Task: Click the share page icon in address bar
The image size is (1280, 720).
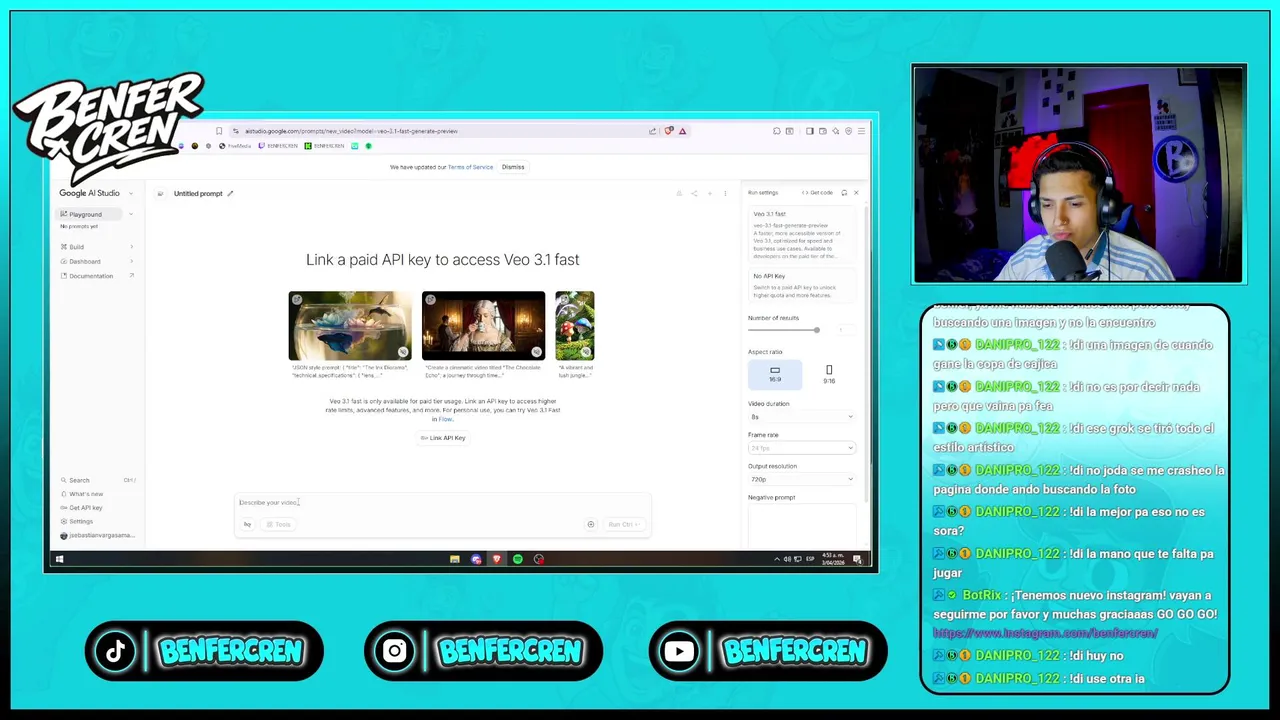Action: point(653,131)
